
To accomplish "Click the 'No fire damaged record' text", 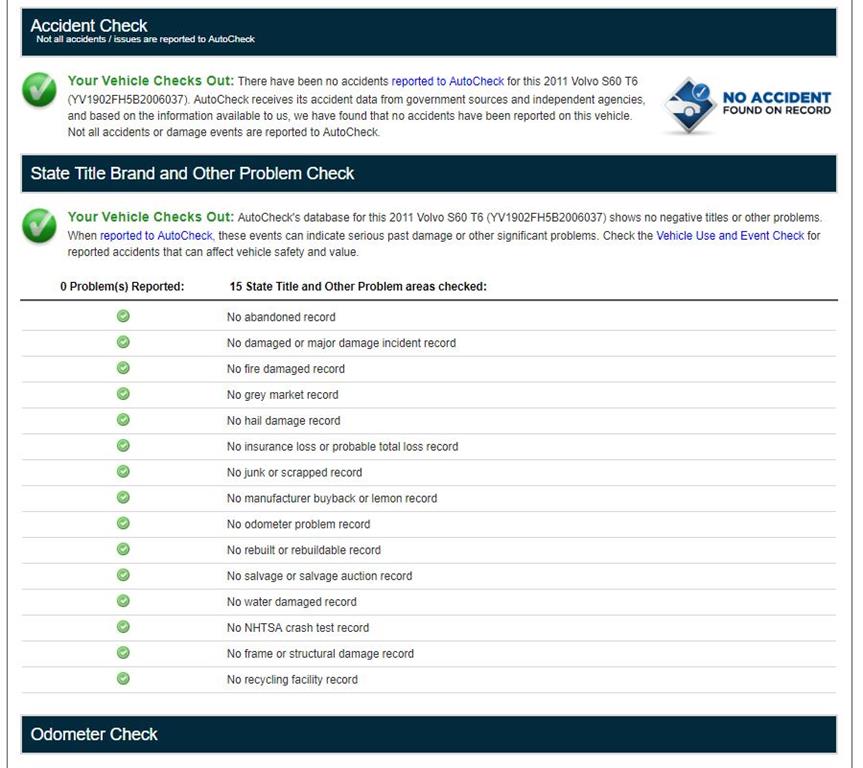I will (x=286, y=369).
